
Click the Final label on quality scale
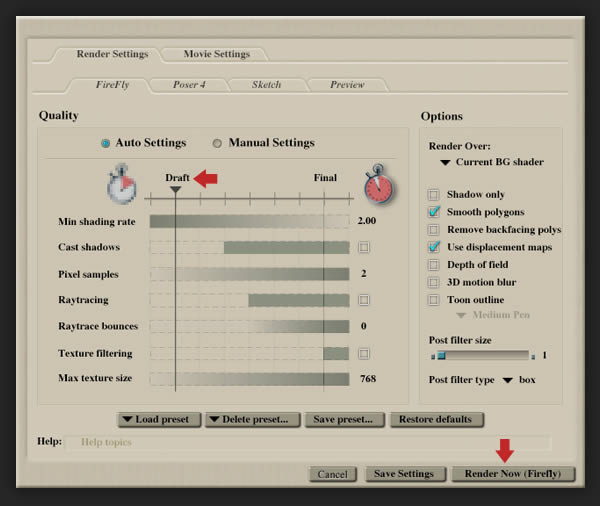coord(325,178)
